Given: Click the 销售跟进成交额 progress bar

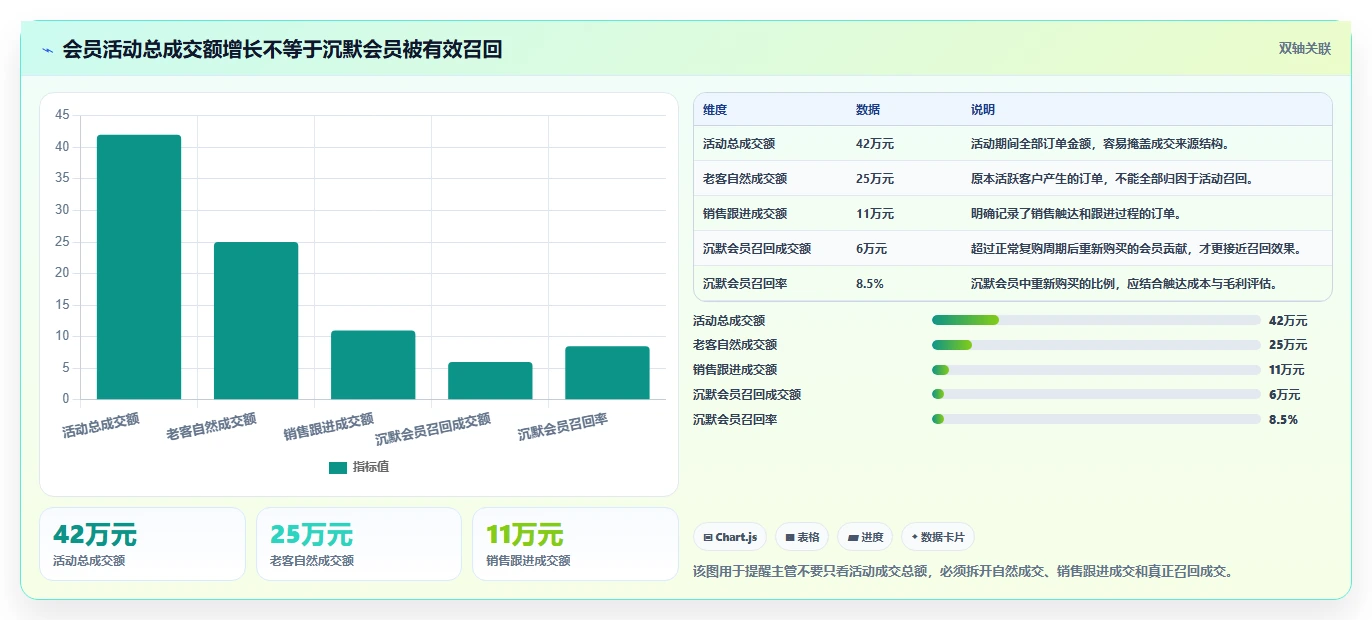Looking at the screenshot, I should point(1096,370).
